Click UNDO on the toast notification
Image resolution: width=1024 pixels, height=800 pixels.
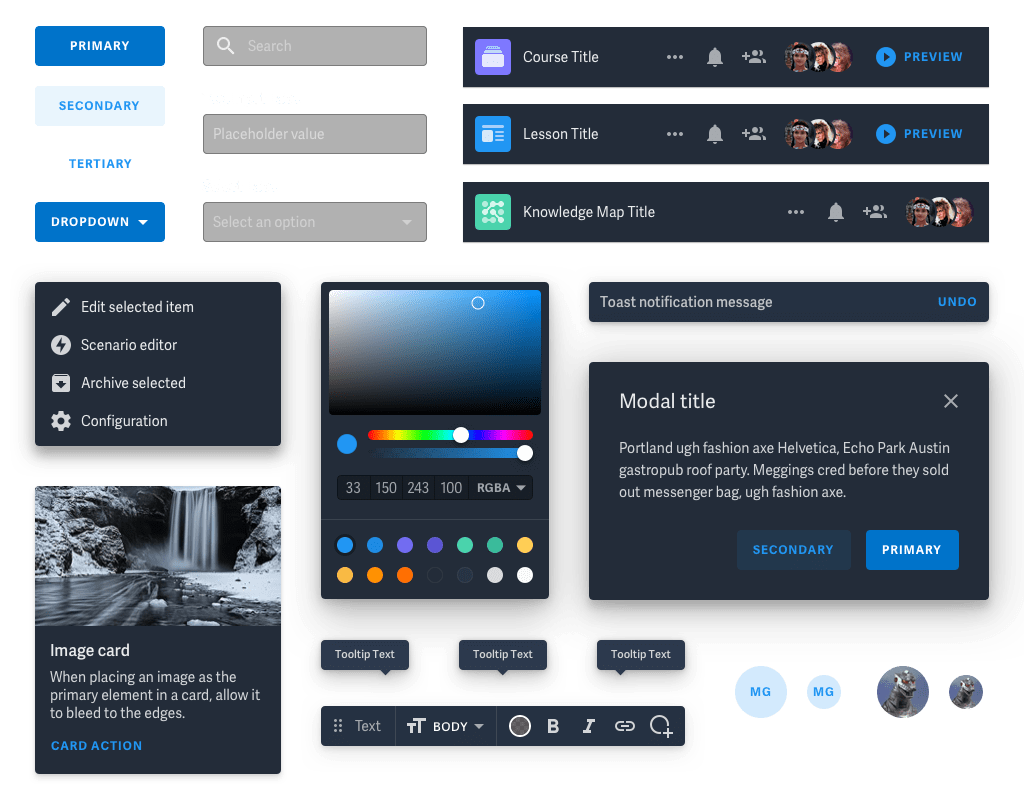pyautogui.click(x=957, y=302)
